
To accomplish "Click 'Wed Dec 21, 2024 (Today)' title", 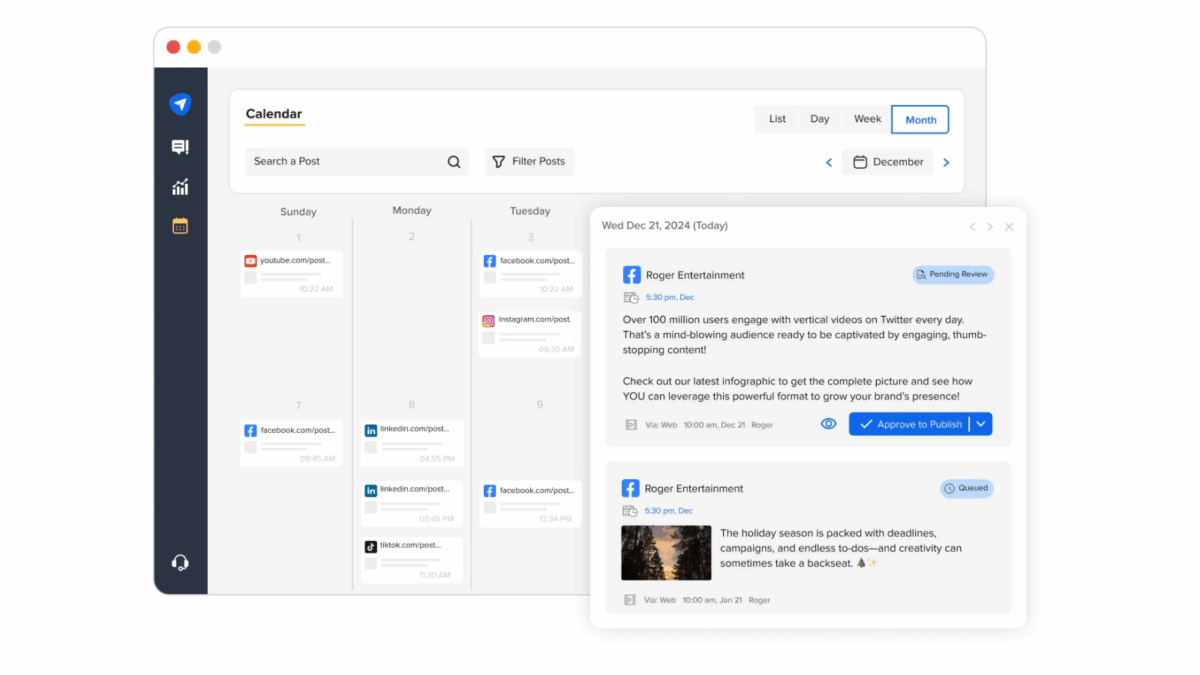I will (665, 226).
